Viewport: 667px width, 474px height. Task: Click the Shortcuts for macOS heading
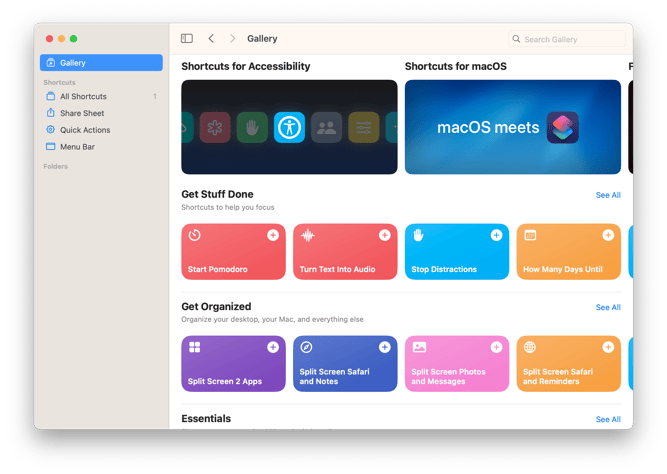pyautogui.click(x=456, y=66)
